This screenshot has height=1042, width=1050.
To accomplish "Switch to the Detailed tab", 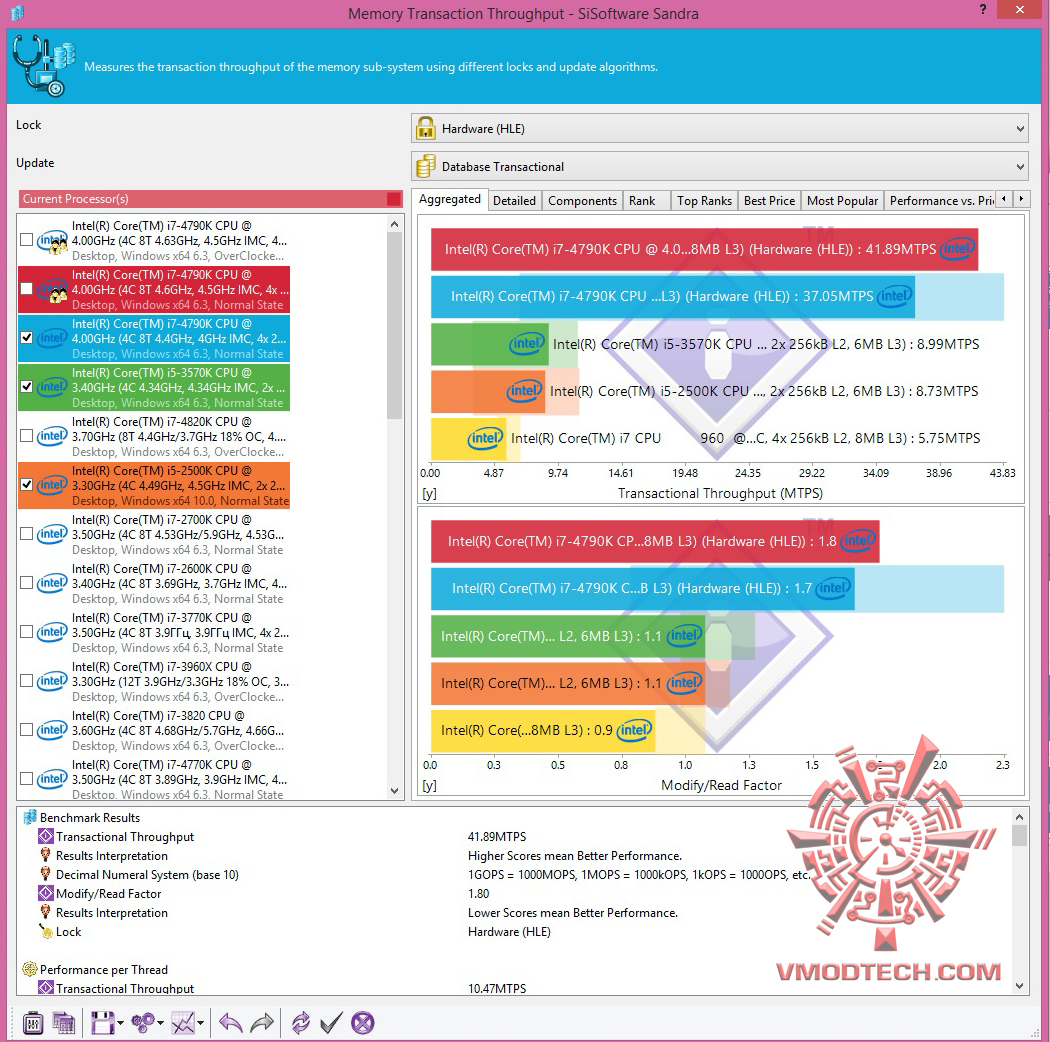I will coord(514,201).
